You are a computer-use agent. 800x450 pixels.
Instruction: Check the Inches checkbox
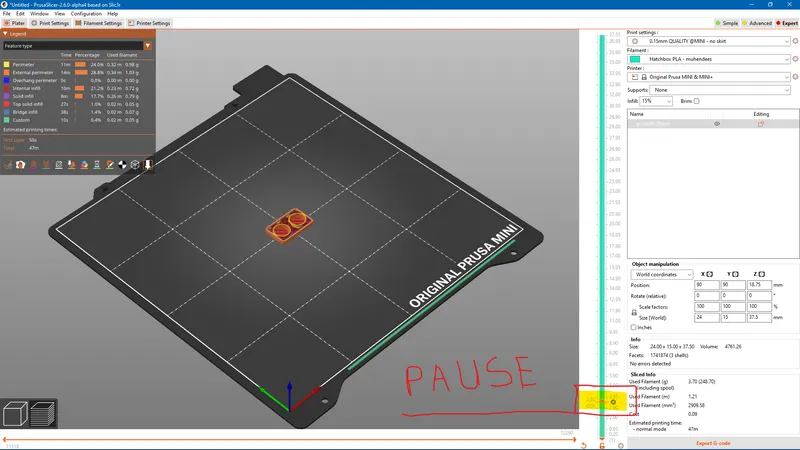[634, 327]
